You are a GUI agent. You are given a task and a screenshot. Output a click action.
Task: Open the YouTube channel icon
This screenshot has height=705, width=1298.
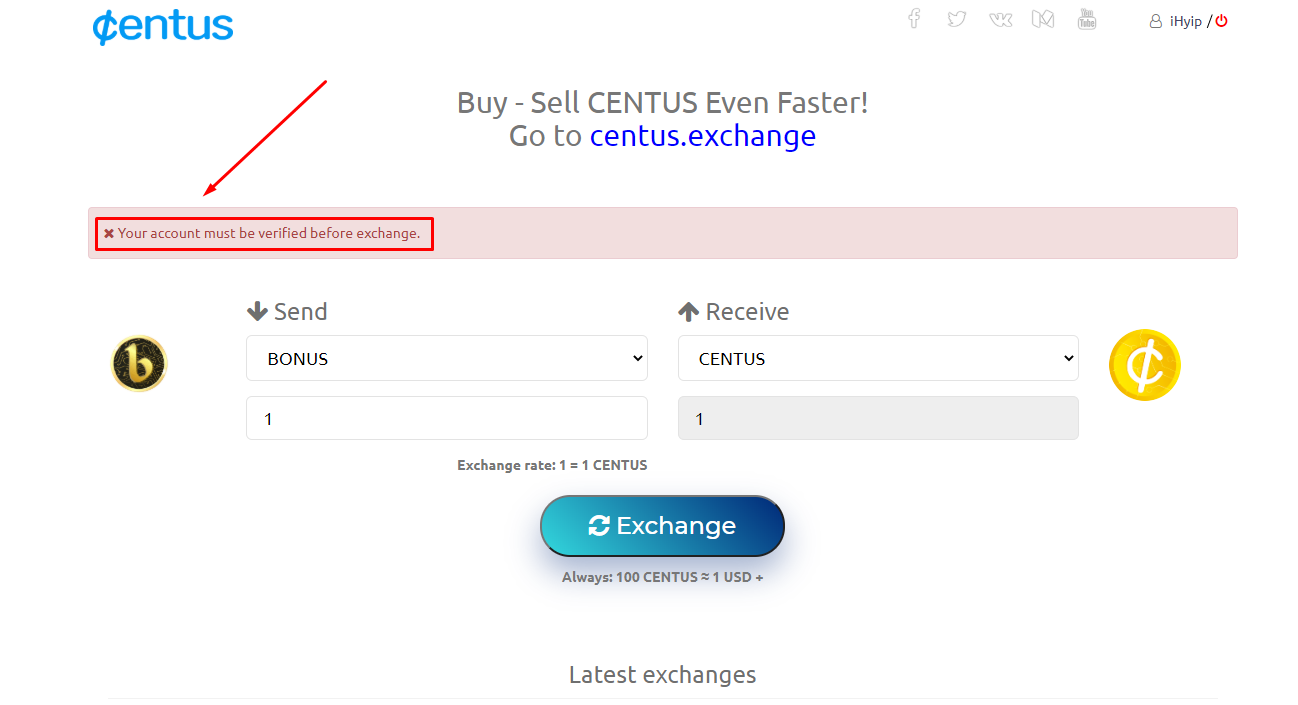pos(1087,19)
